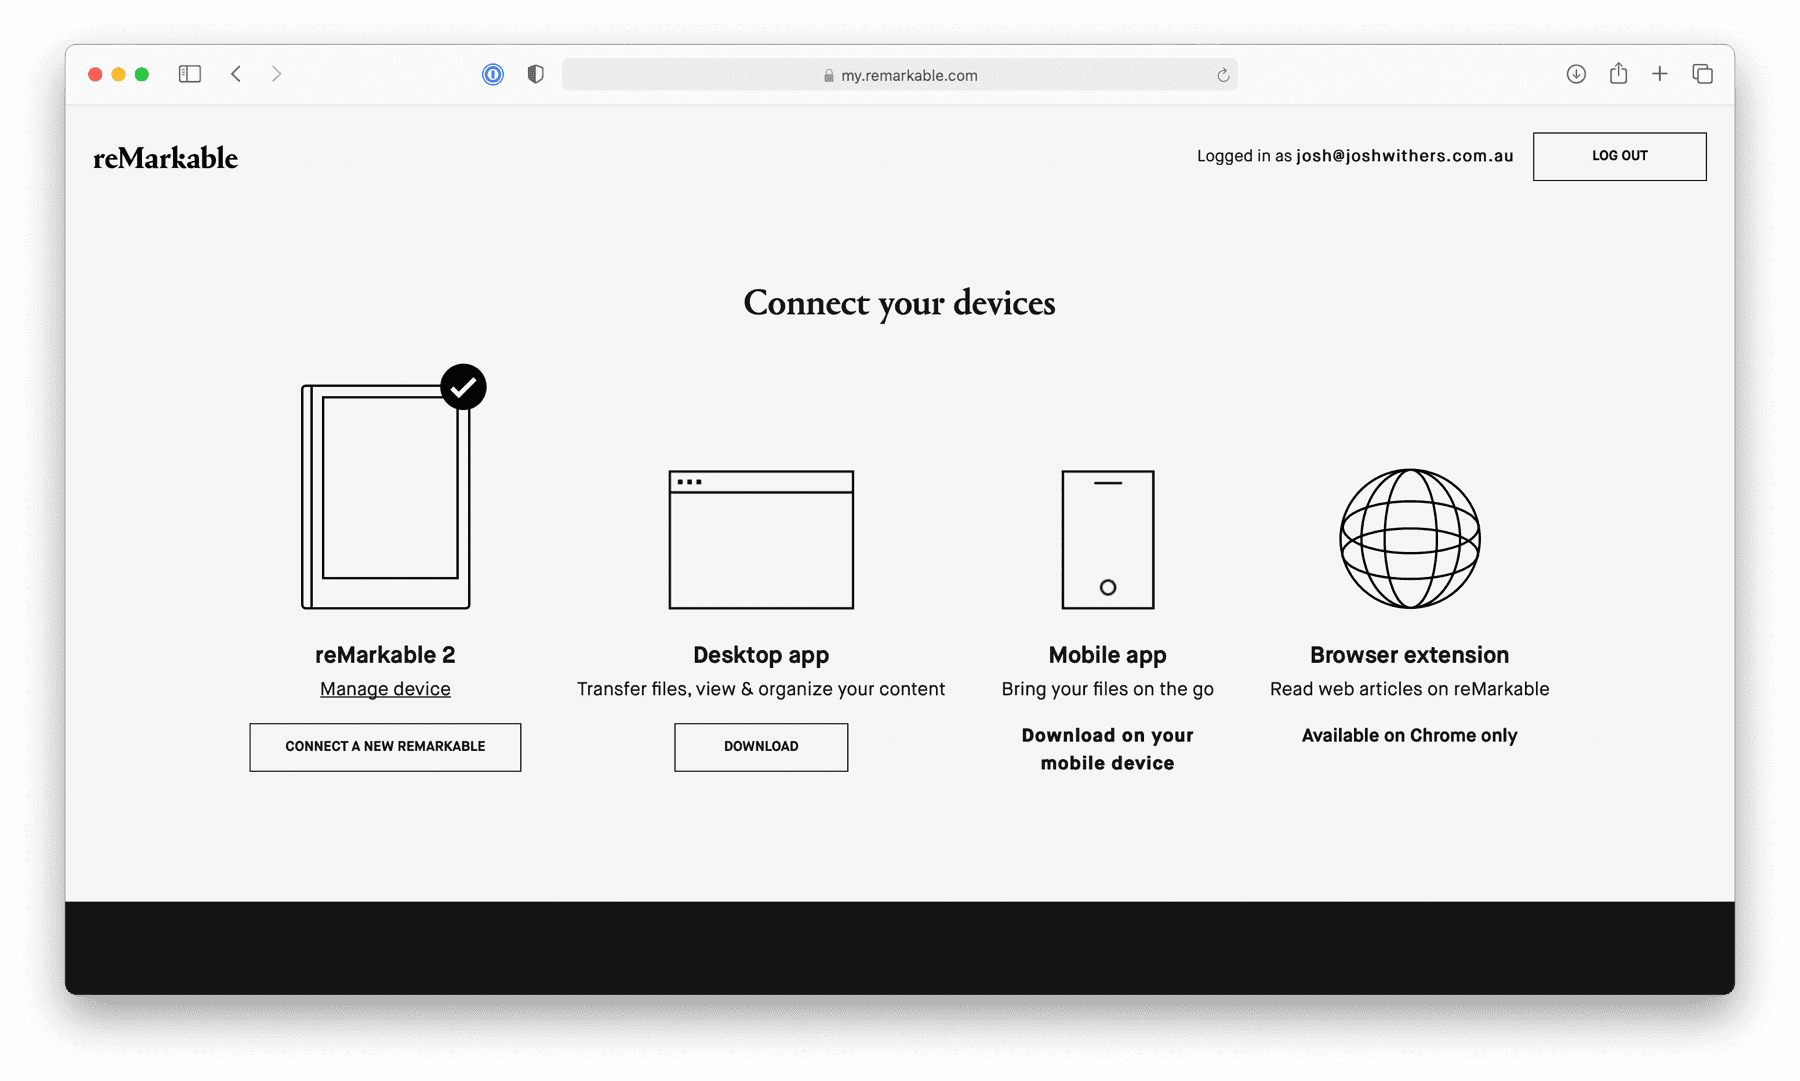Click the reMarkable logo
Image resolution: width=1800 pixels, height=1081 pixels.
tap(166, 158)
